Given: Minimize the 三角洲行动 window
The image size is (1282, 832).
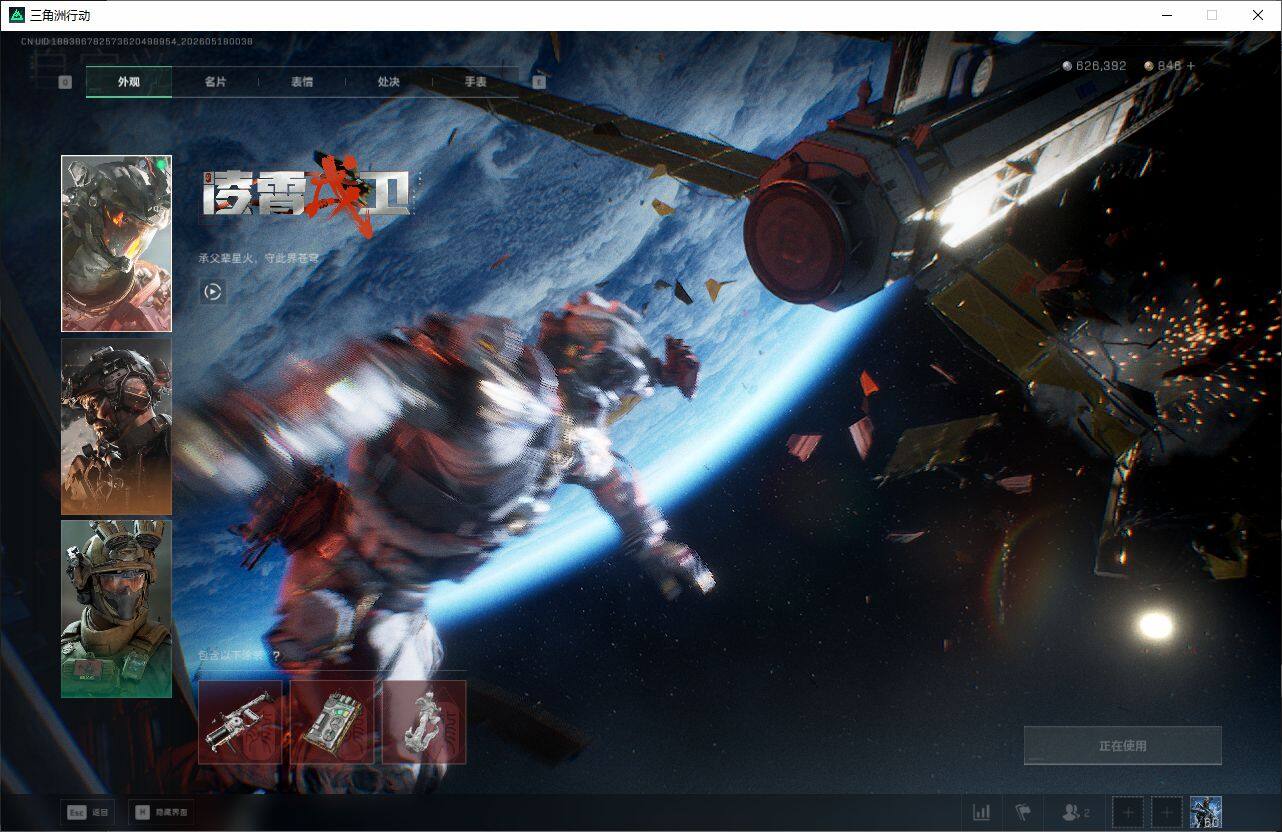Looking at the screenshot, I should coord(1166,15).
